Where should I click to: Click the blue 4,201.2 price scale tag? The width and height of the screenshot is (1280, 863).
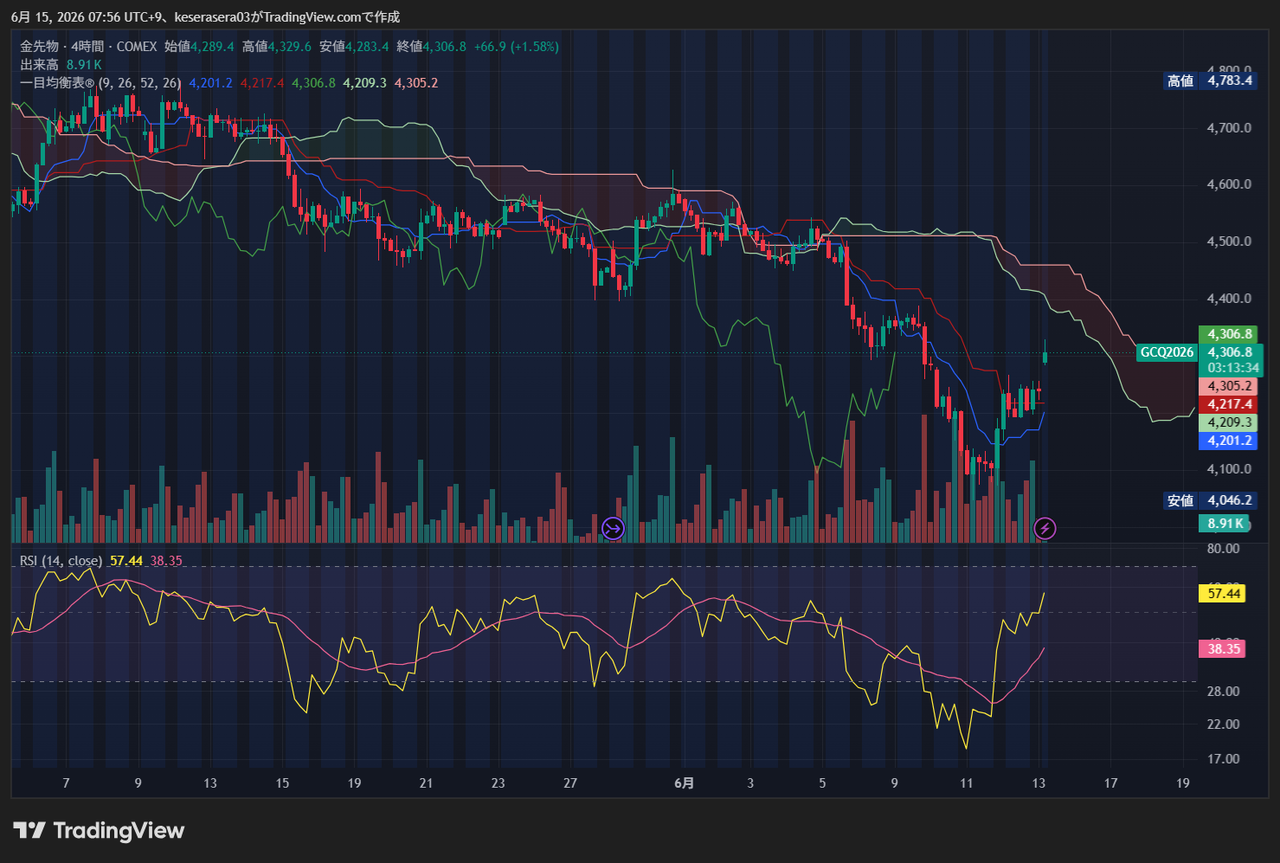1229,440
